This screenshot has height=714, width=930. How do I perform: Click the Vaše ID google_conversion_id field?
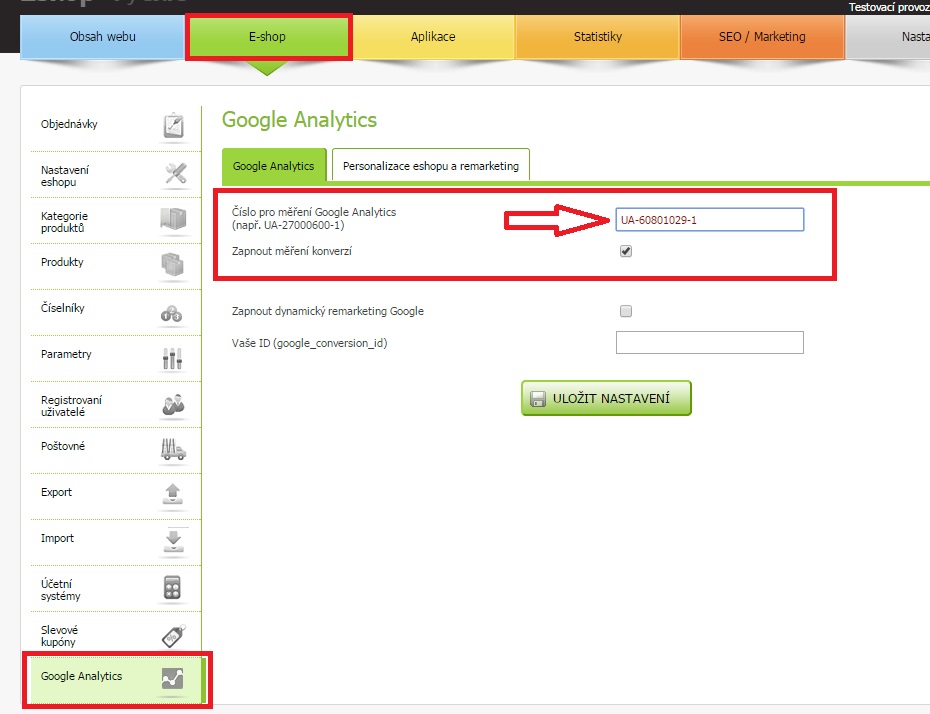click(x=709, y=343)
